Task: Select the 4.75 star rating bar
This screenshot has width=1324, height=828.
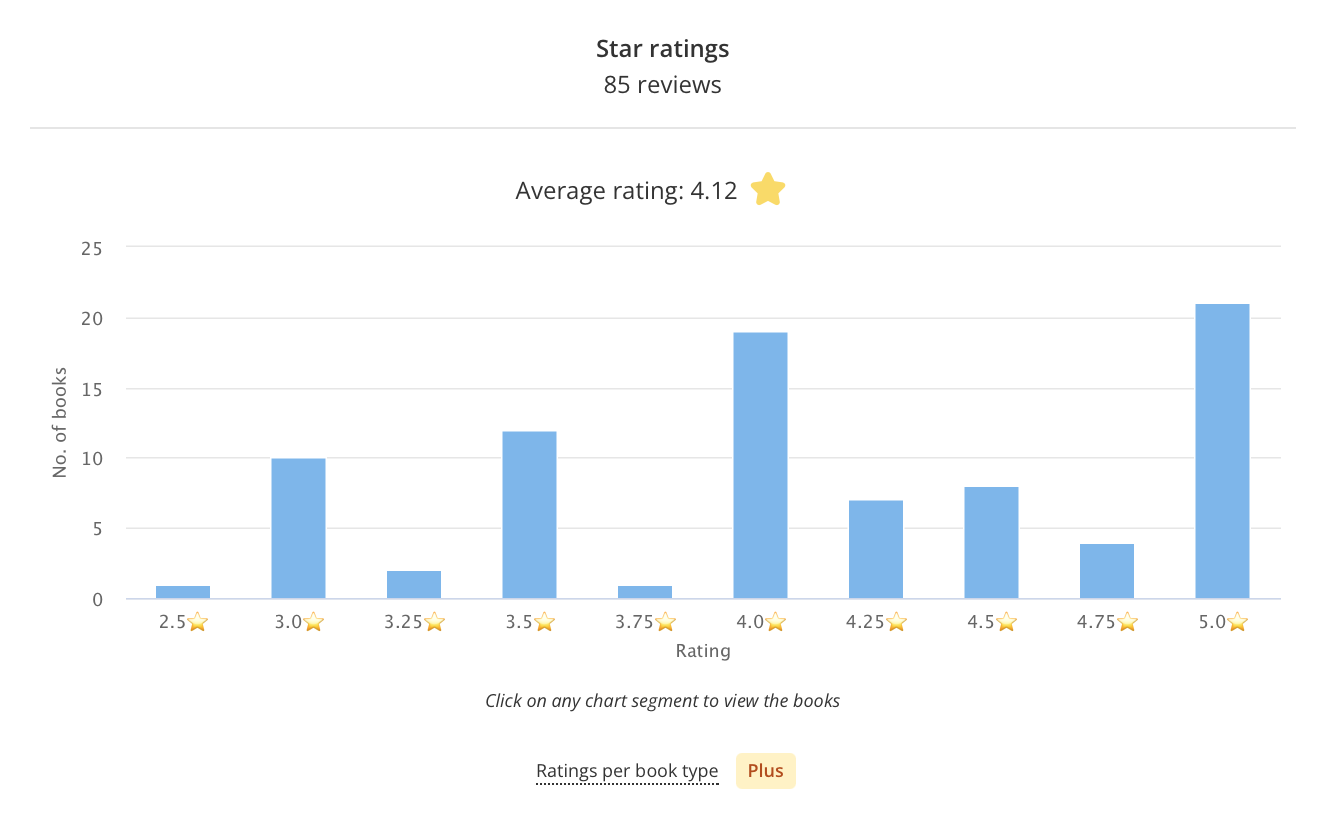Action: (x=1107, y=571)
